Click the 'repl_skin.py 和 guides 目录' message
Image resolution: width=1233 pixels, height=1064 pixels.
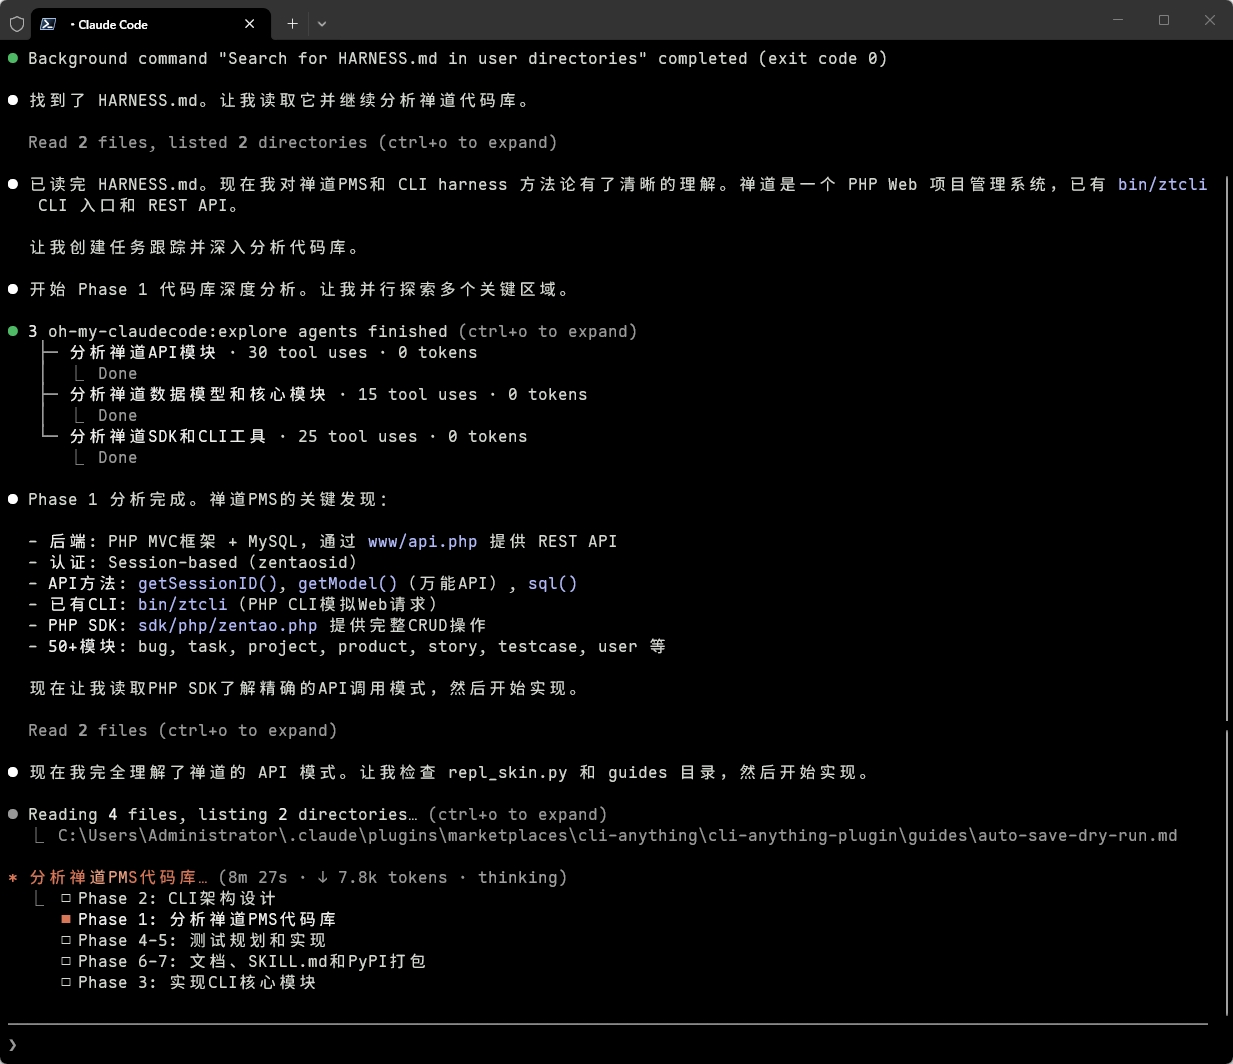click(x=450, y=772)
